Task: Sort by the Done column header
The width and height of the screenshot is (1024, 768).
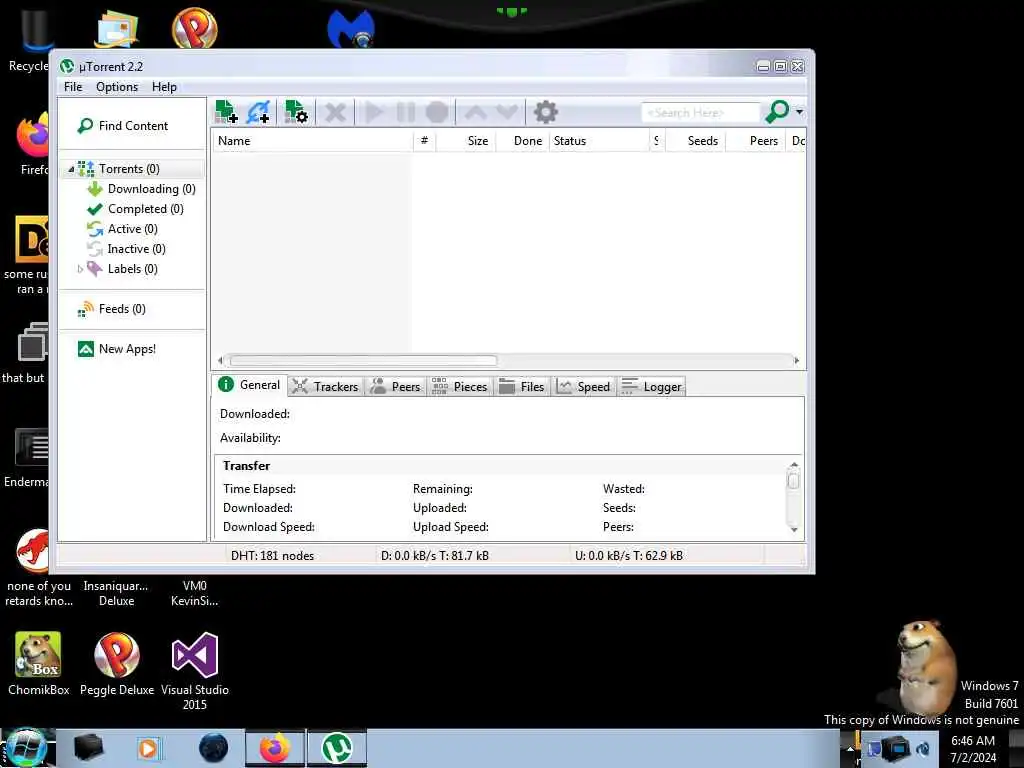Action: click(522, 141)
